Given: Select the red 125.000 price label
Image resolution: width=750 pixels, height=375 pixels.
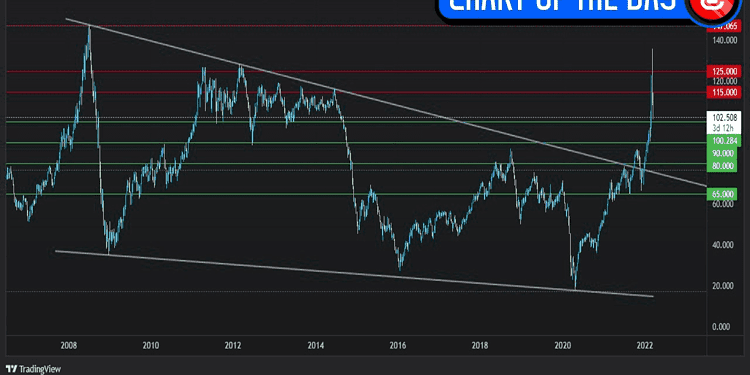Looking at the screenshot, I should [x=723, y=72].
